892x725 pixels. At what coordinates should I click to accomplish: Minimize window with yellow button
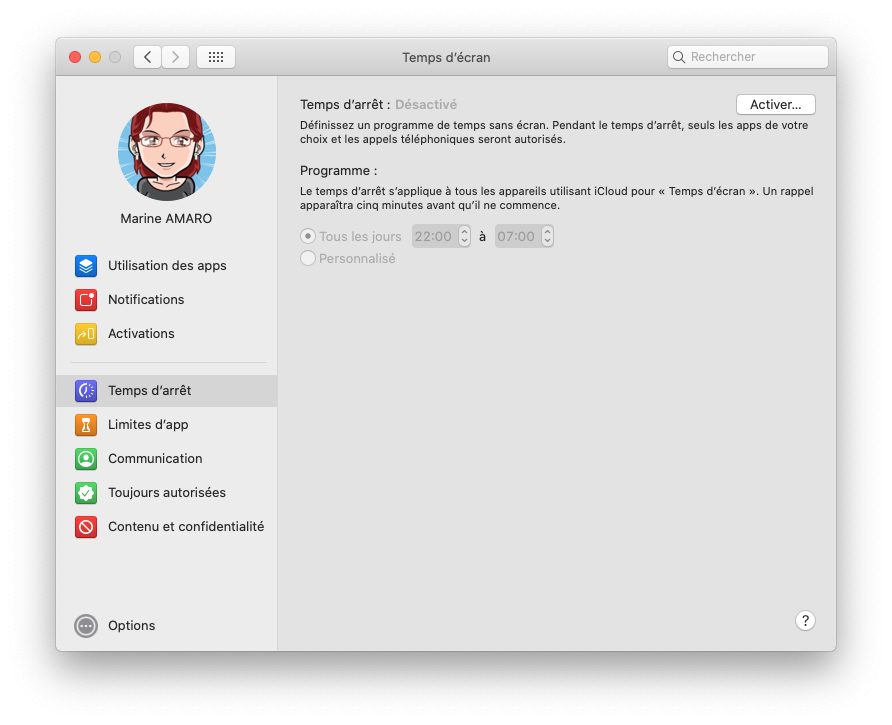click(x=95, y=57)
